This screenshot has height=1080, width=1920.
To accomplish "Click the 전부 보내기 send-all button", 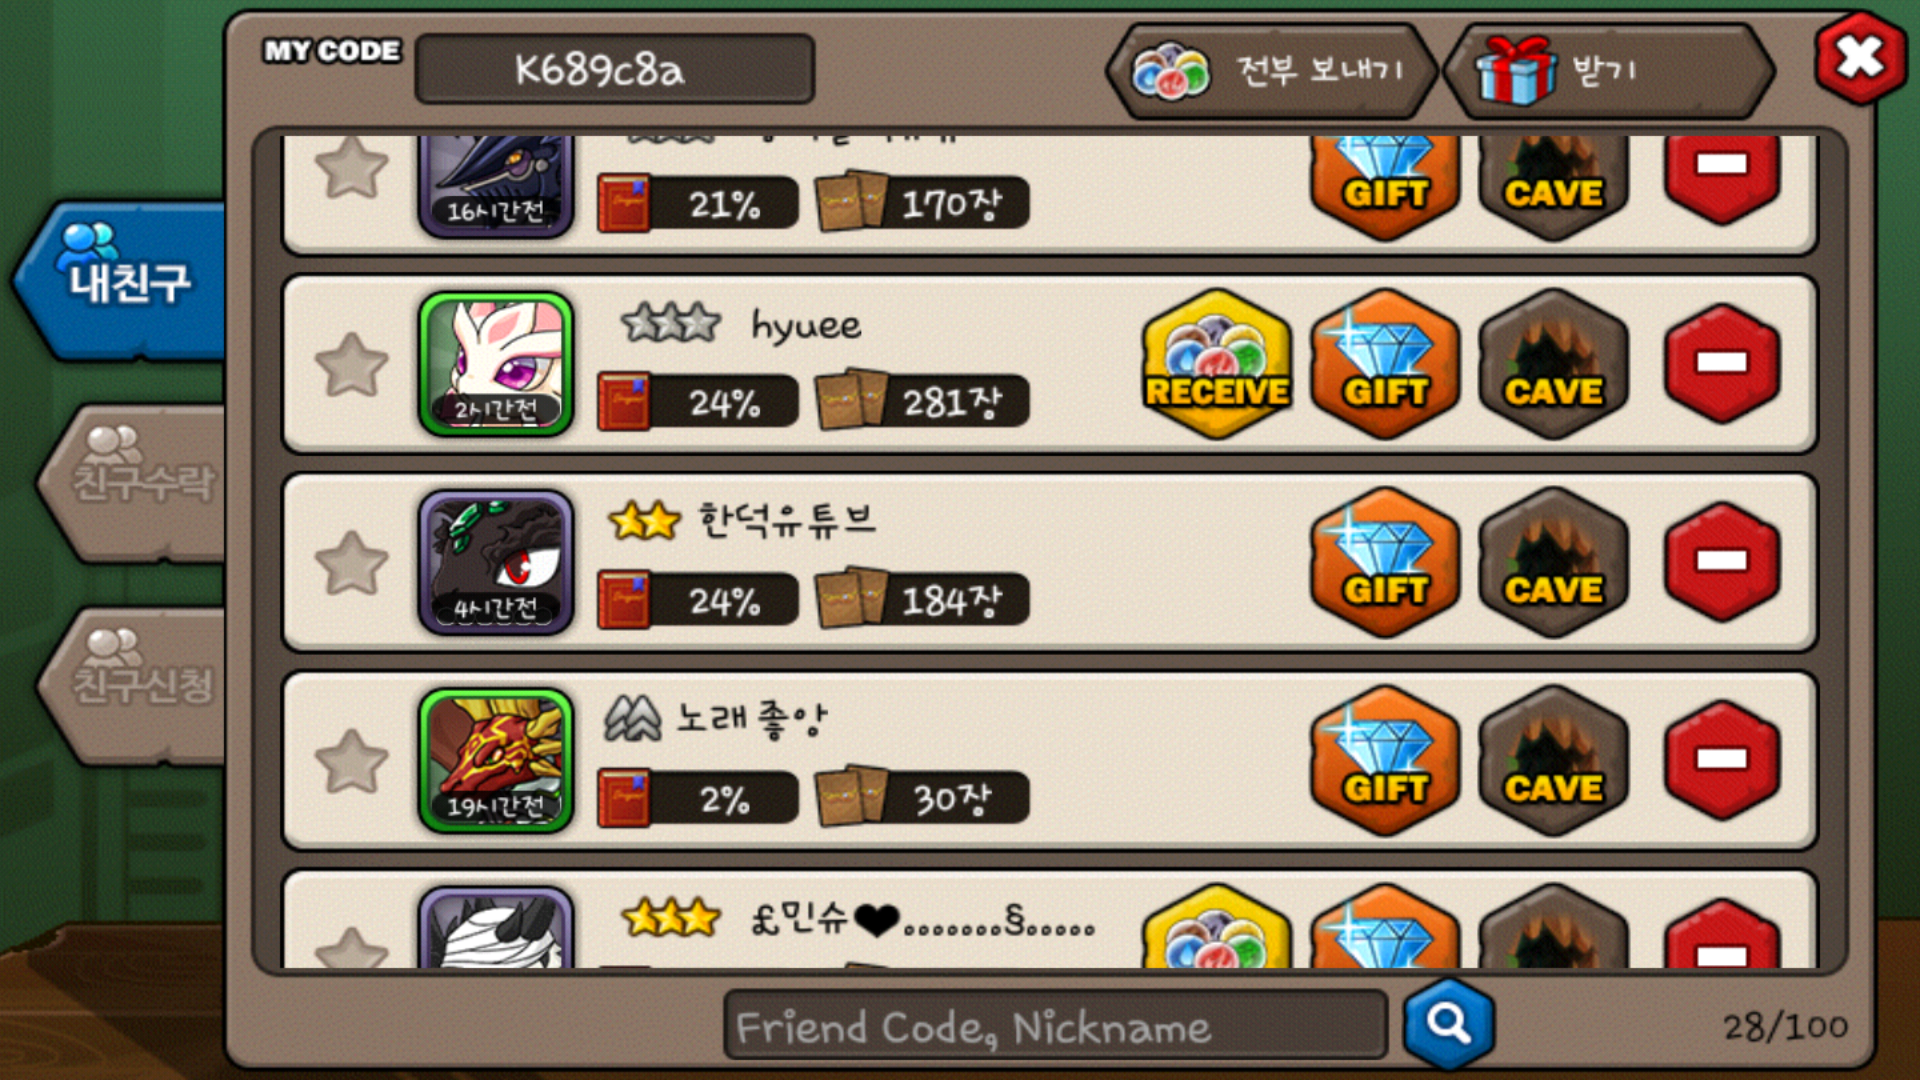I will coord(1272,71).
